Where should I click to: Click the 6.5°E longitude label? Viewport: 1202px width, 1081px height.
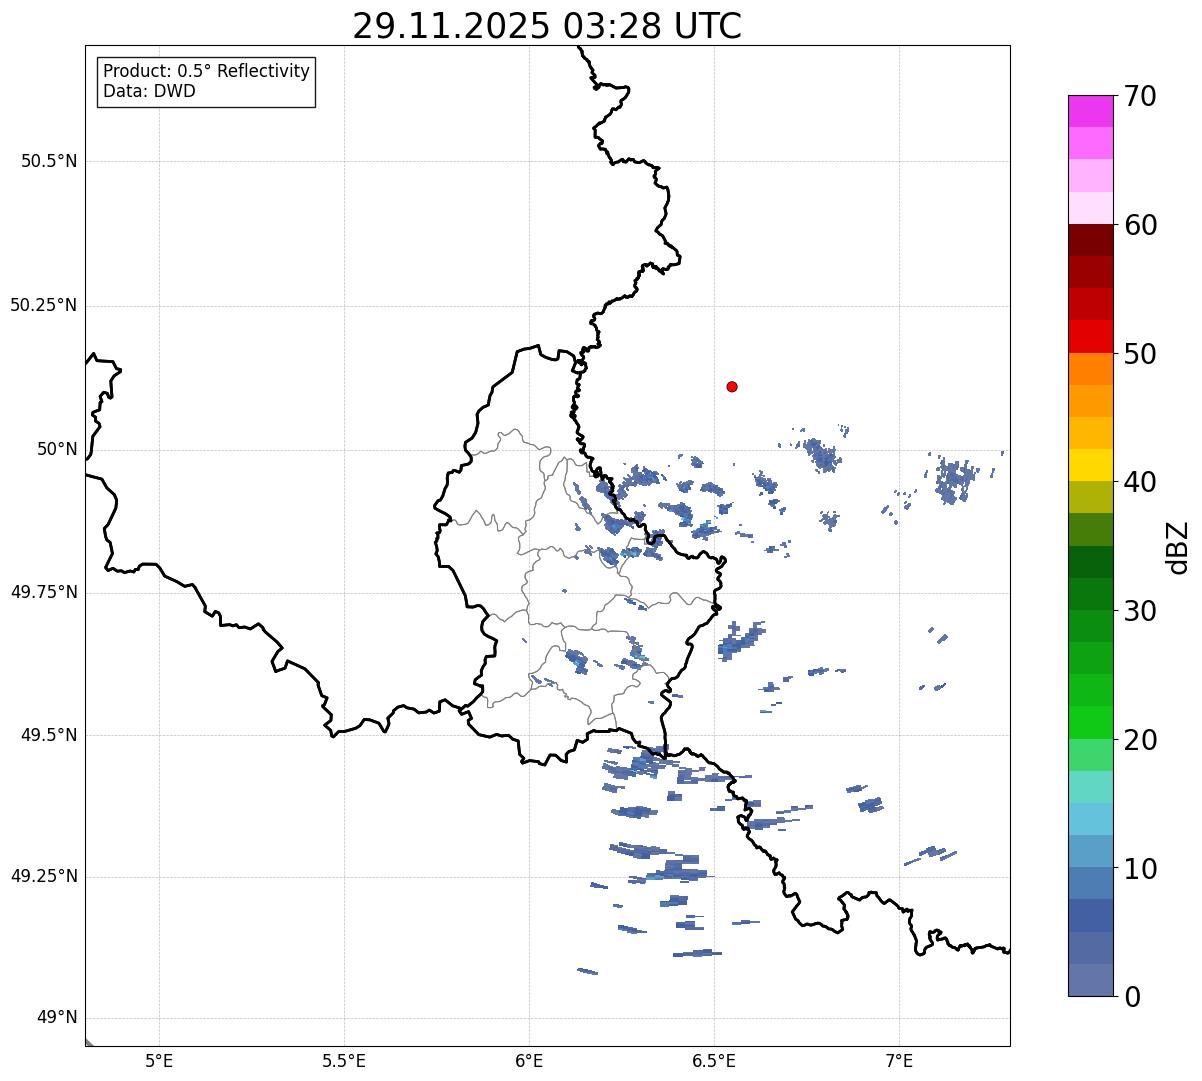714,1061
